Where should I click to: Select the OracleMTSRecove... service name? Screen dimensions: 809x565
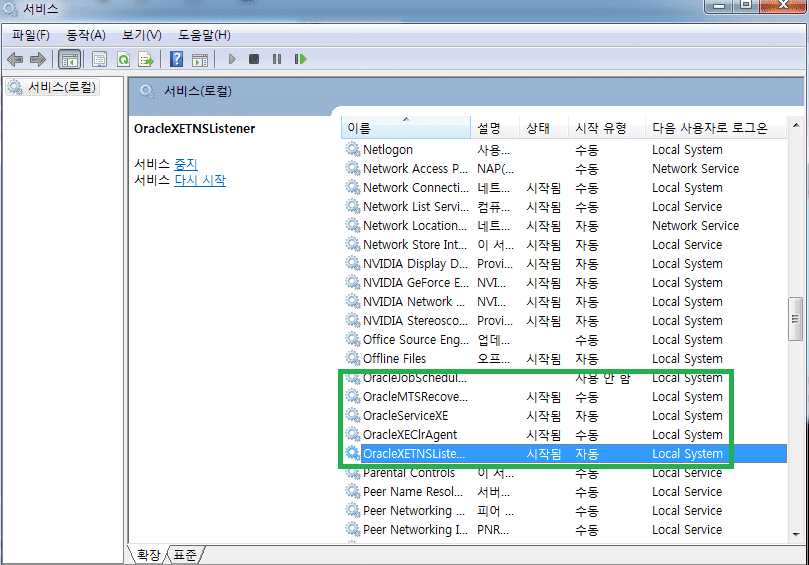coord(415,396)
